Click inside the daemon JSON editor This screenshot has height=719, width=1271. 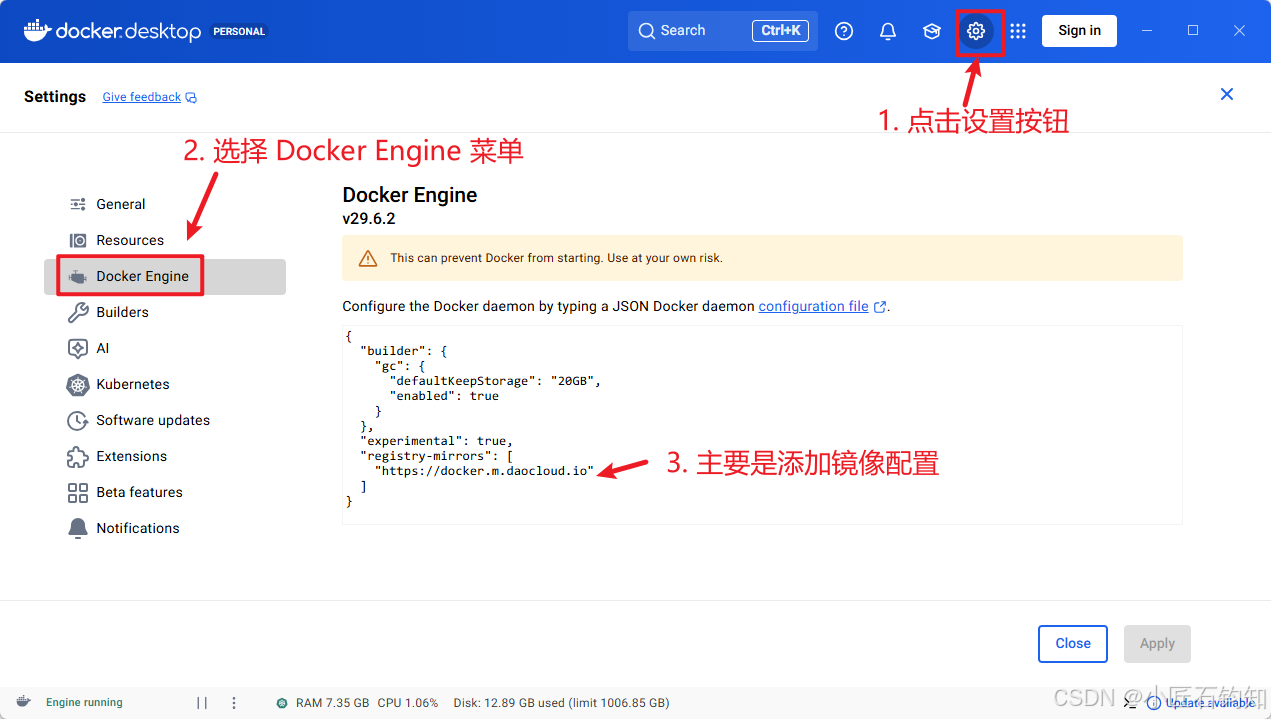tap(762, 425)
